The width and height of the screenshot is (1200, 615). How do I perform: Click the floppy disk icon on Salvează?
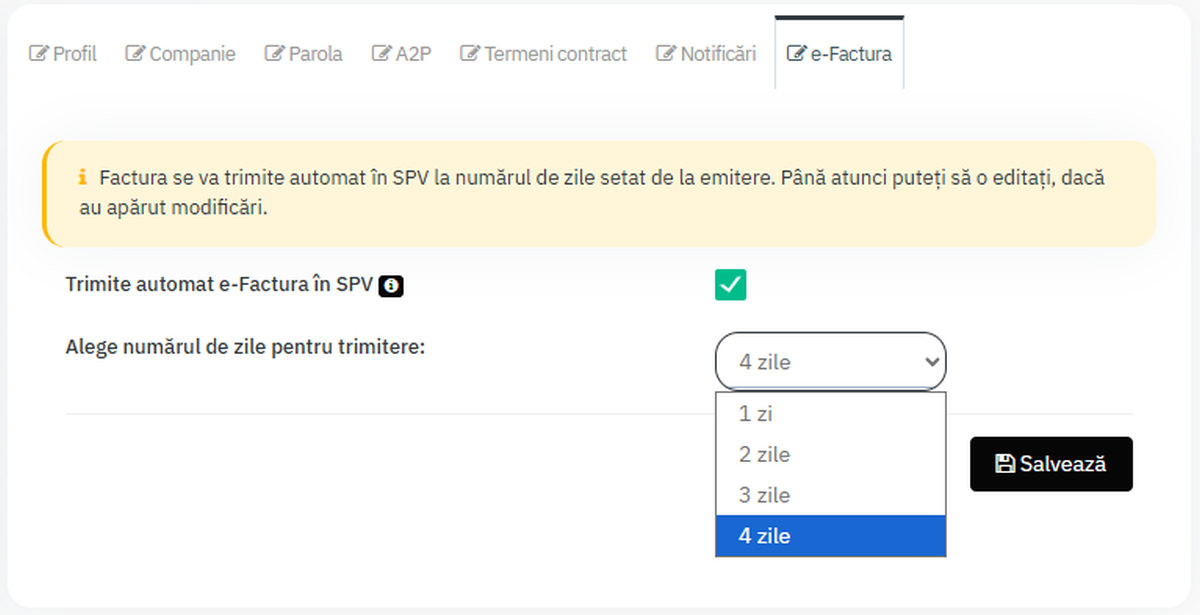tap(1004, 464)
